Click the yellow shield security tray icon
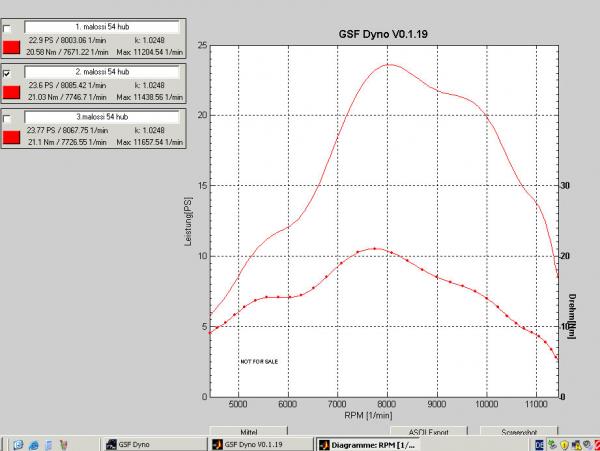Screen dimensions: 600x451 [564, 445]
